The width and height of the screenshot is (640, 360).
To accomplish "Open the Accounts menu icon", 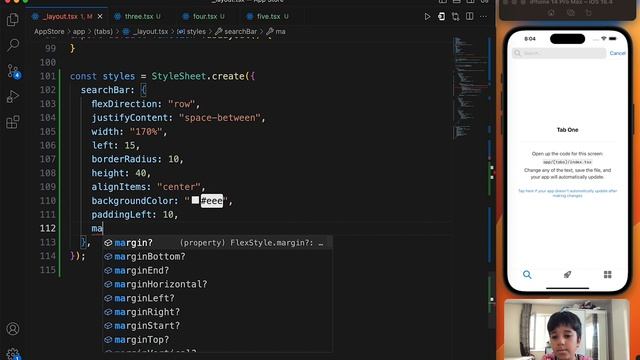I will (13, 329).
